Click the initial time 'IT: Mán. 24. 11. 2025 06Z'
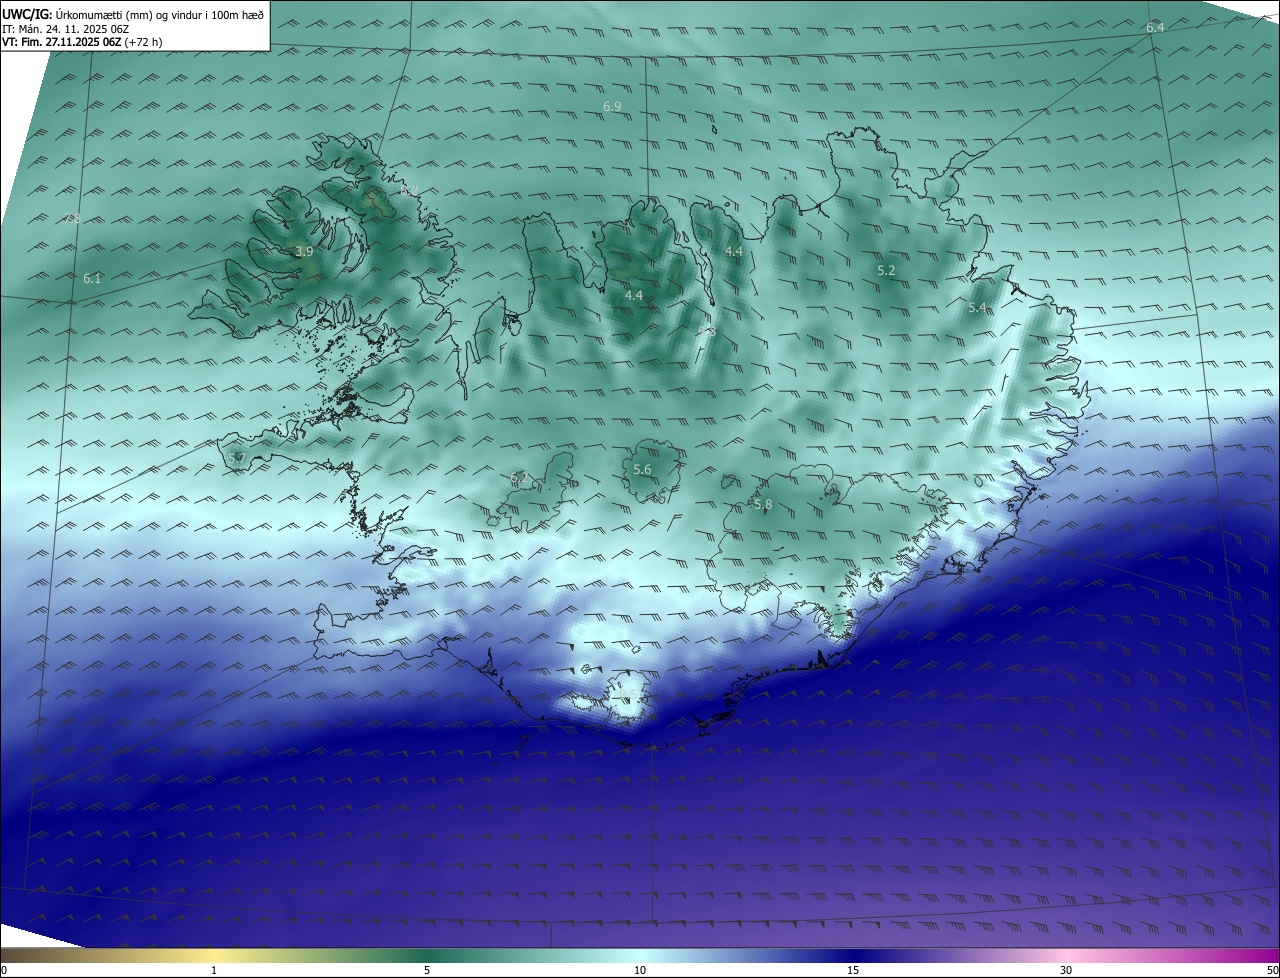 (65, 29)
